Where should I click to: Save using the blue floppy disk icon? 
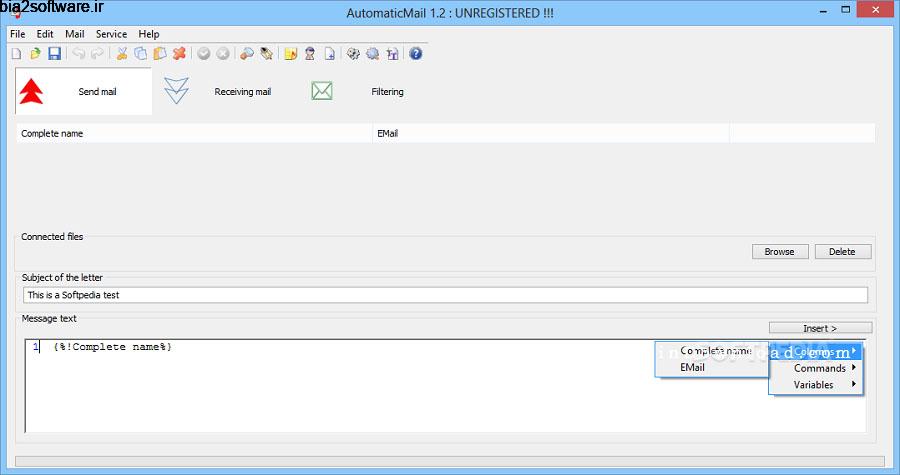click(54, 54)
